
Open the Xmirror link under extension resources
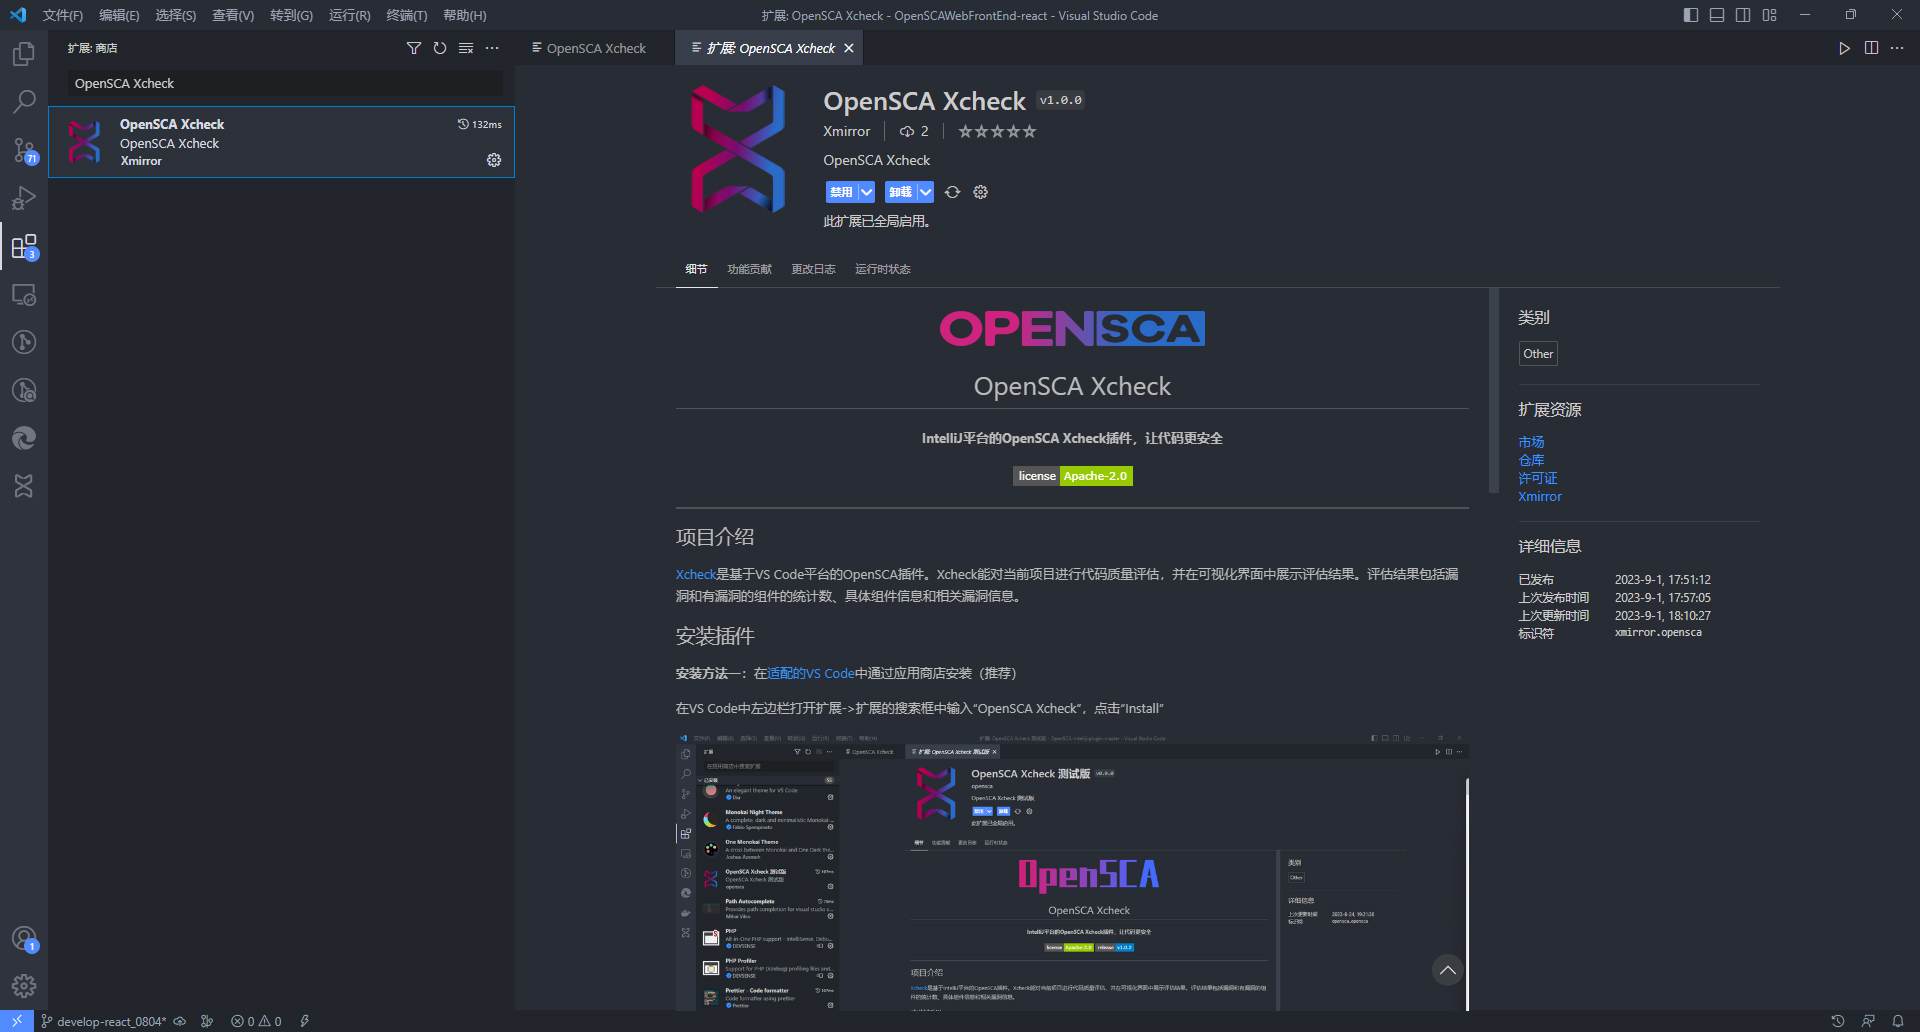(1540, 496)
